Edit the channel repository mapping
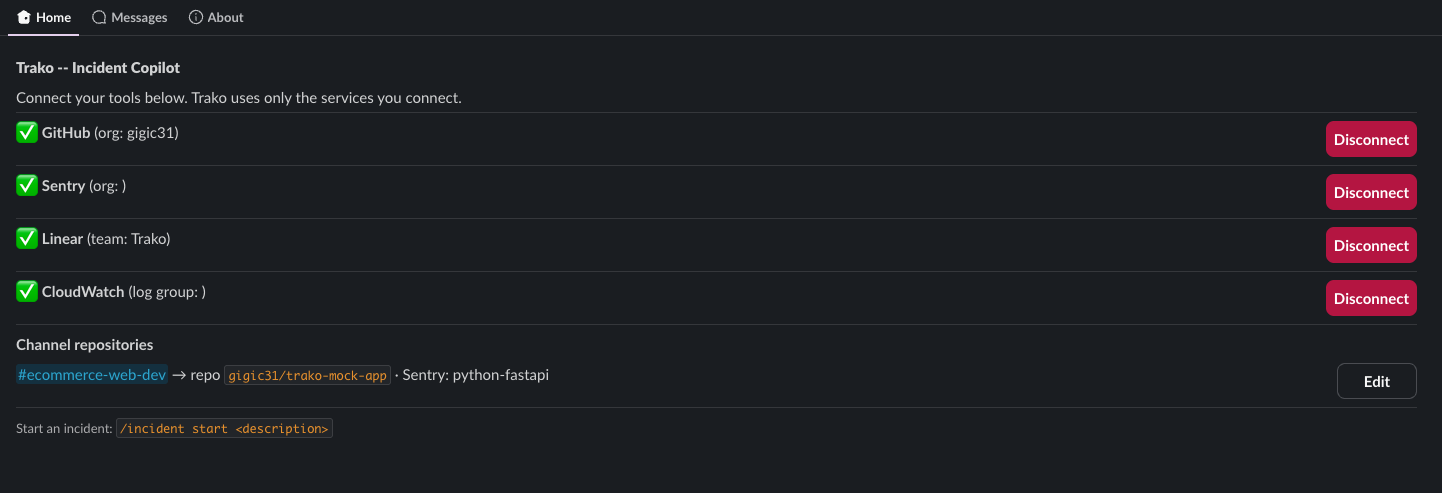This screenshot has width=1442, height=493. pyautogui.click(x=1377, y=381)
